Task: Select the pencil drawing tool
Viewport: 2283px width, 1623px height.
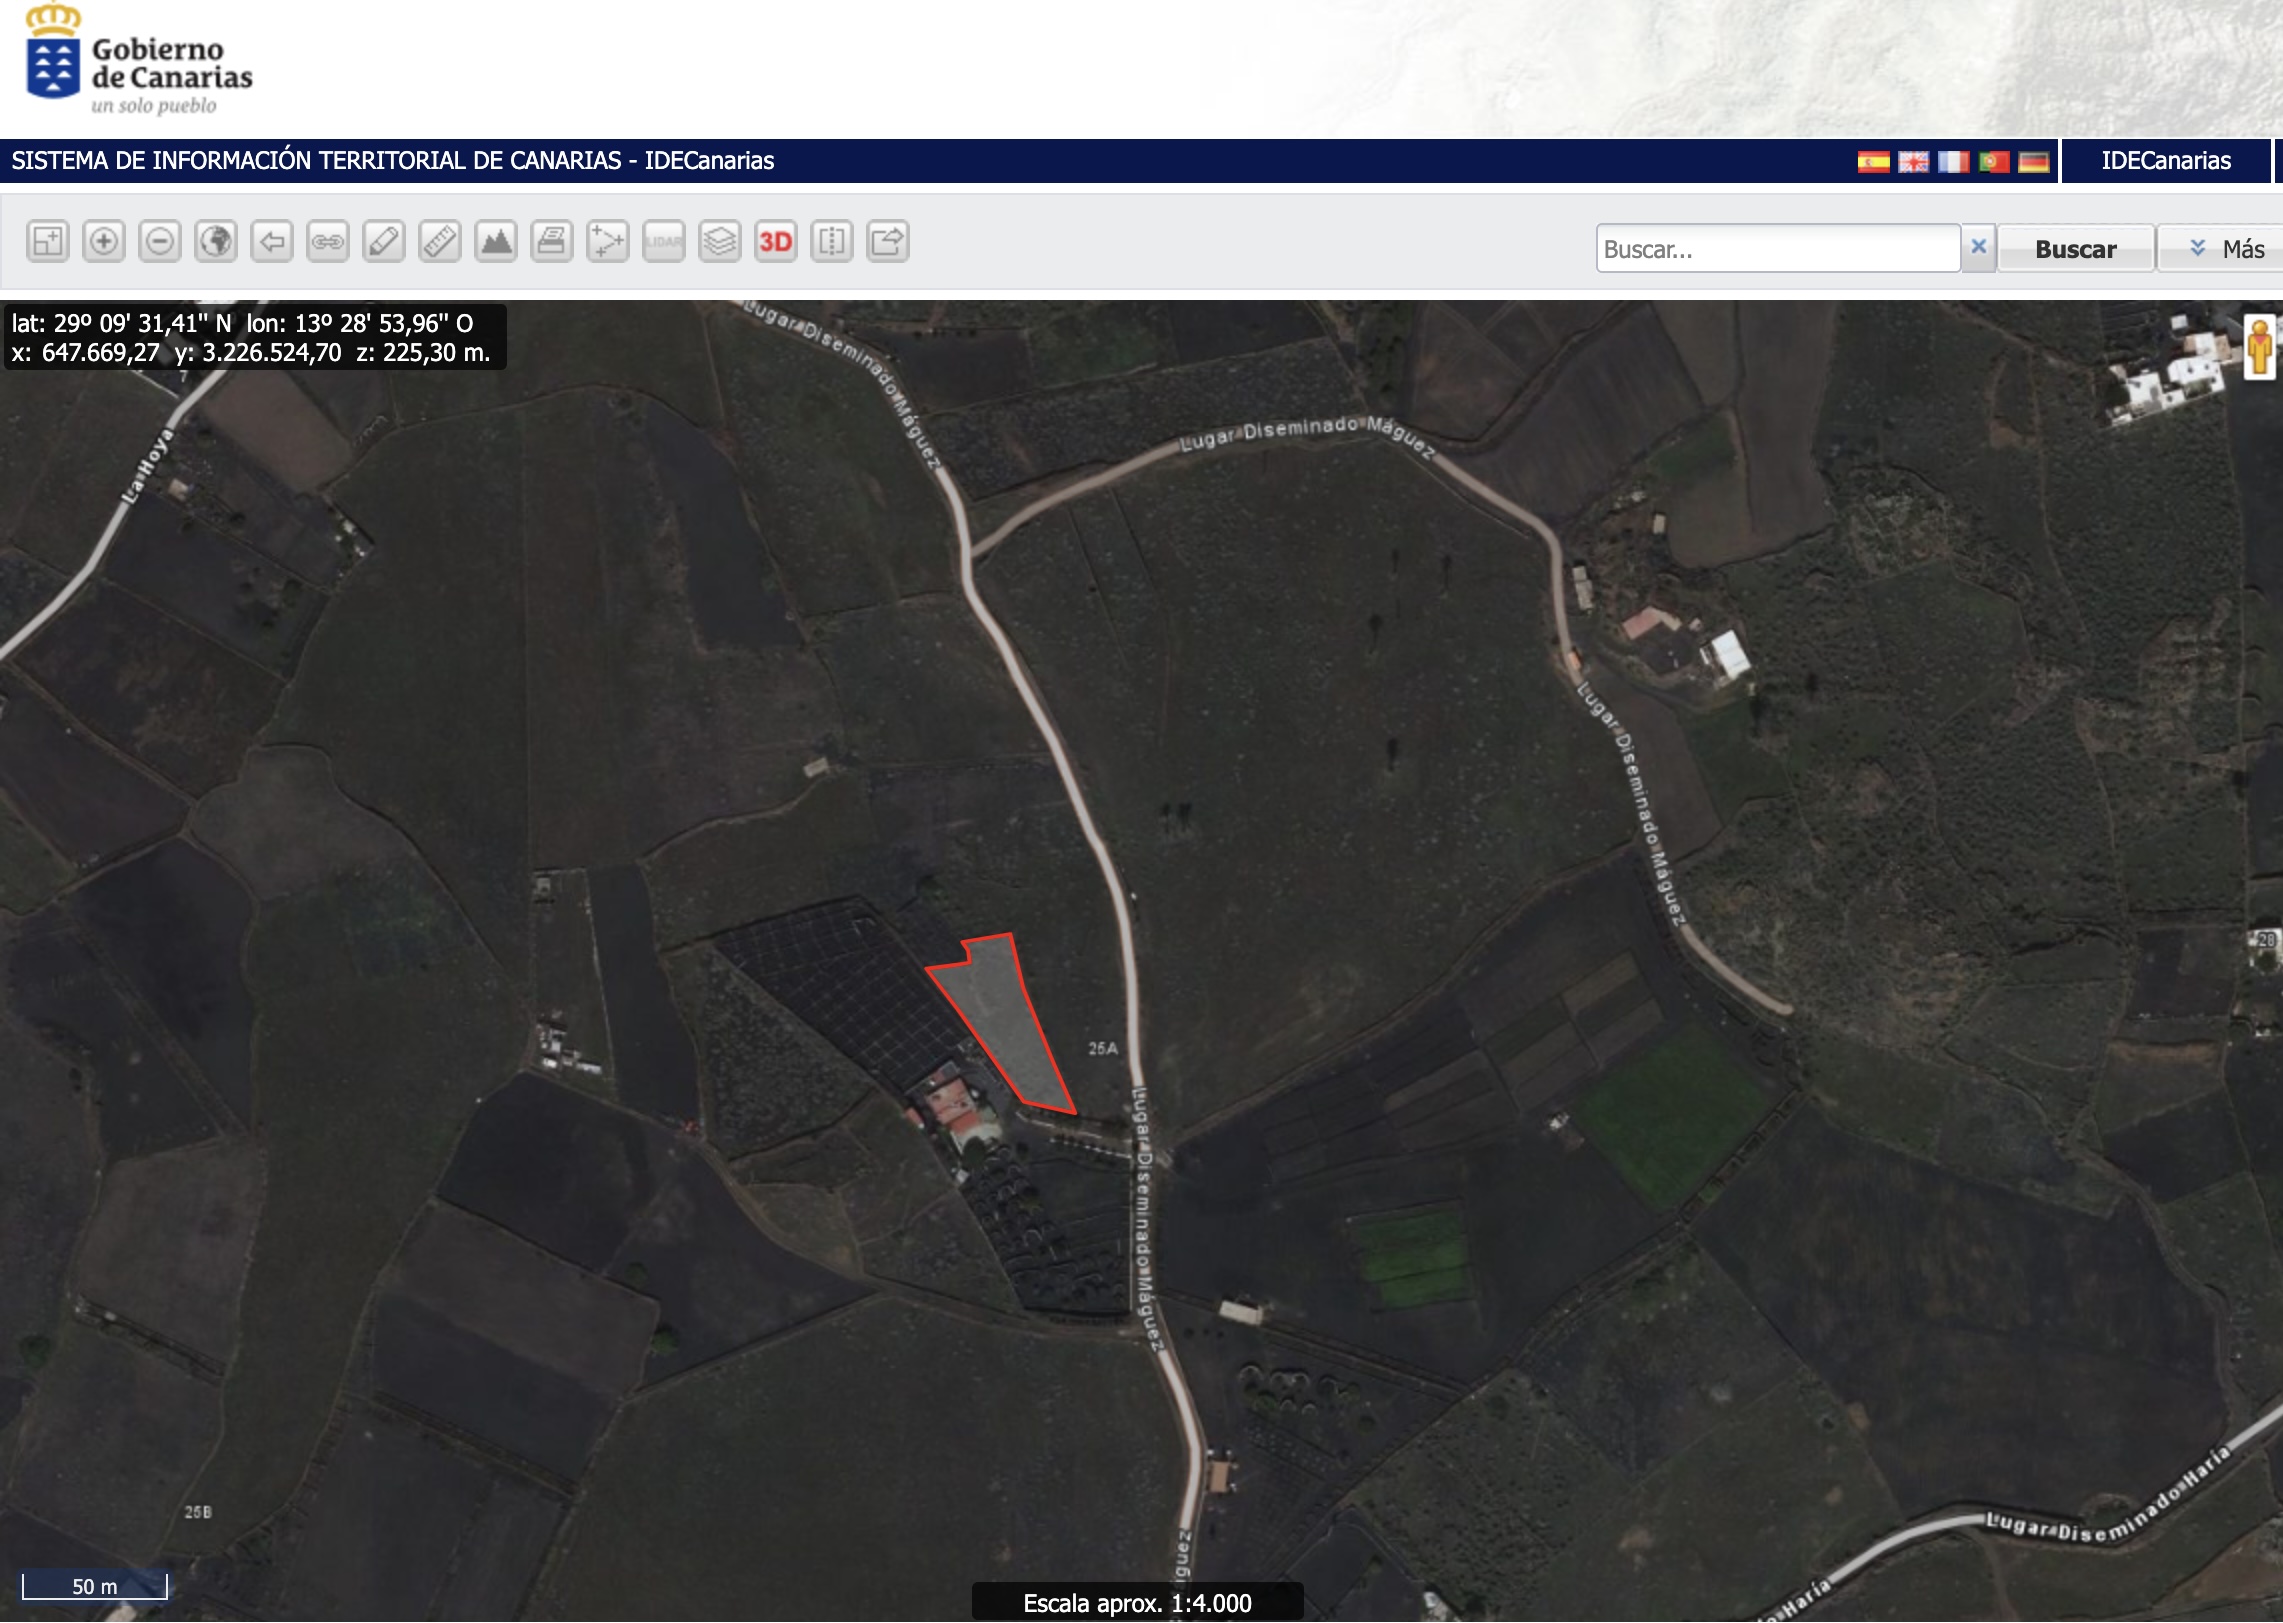Action: [384, 242]
